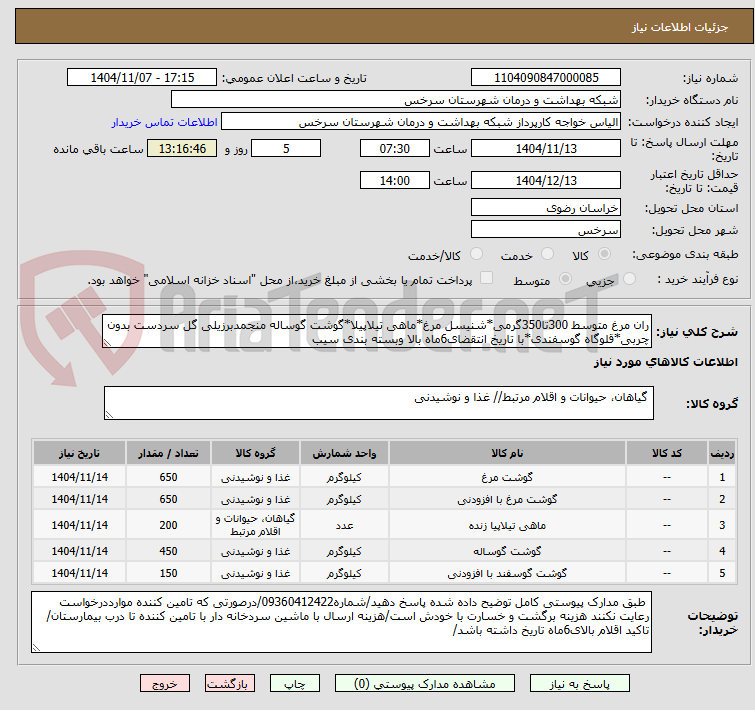
Task: Click the شرح کلی نیاز description box
Action: (377, 332)
